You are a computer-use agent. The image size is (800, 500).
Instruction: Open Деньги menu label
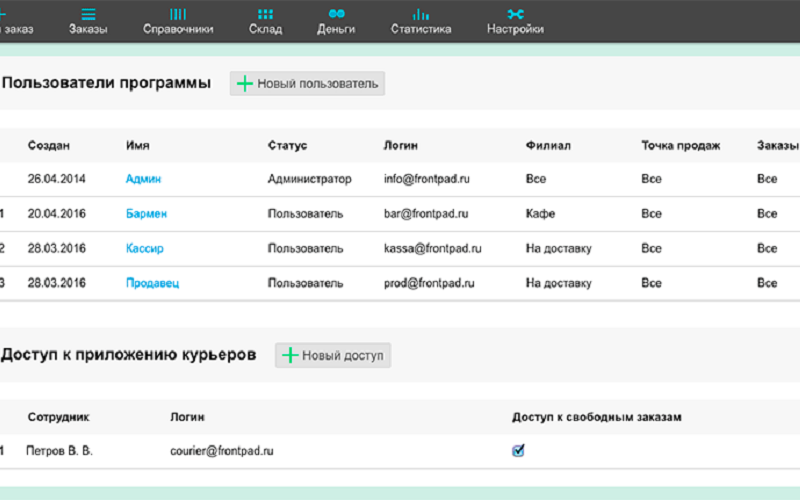click(x=336, y=29)
